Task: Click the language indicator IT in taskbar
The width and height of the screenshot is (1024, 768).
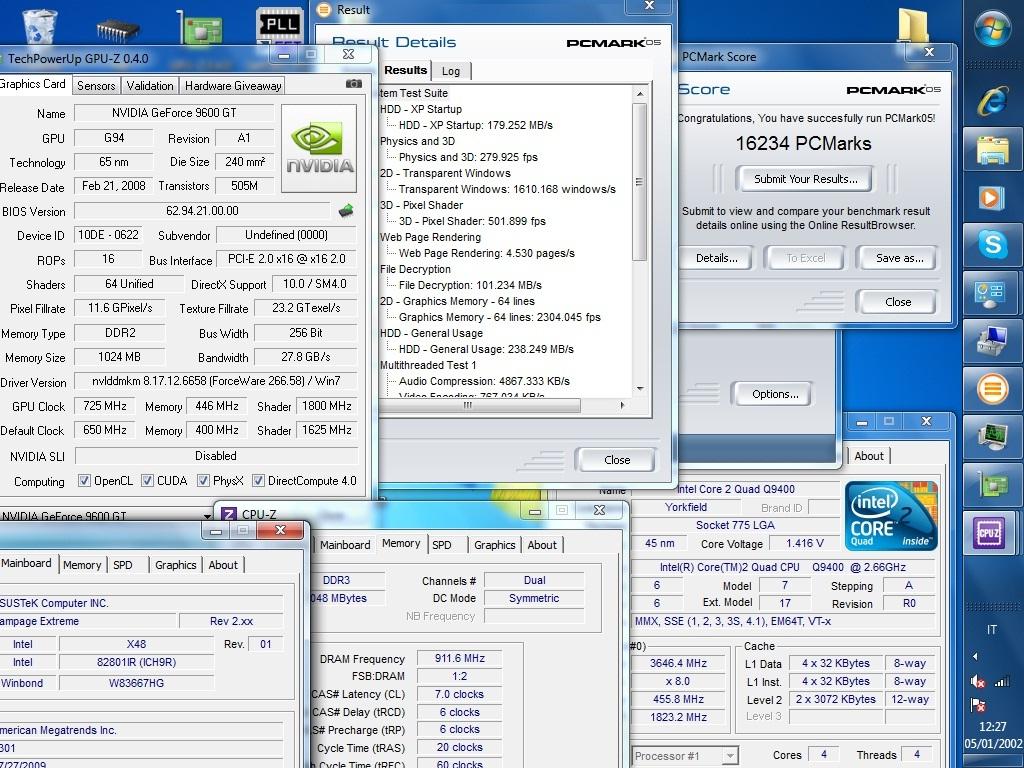Action: click(991, 630)
